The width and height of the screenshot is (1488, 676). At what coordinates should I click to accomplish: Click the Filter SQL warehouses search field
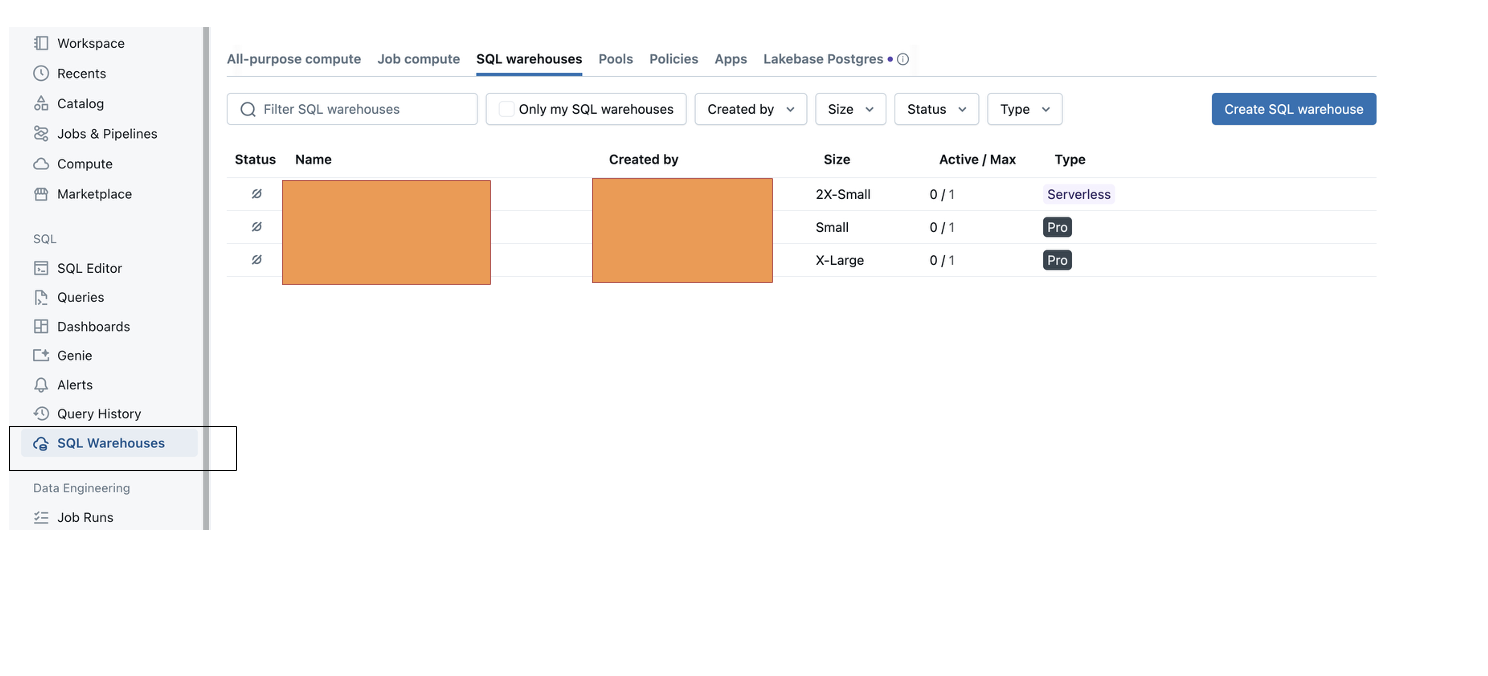pyautogui.click(x=351, y=108)
